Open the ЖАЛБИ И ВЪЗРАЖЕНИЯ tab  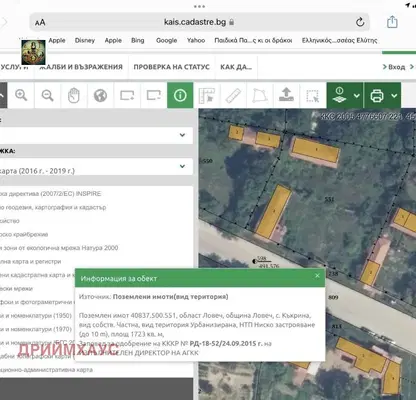coord(81,67)
